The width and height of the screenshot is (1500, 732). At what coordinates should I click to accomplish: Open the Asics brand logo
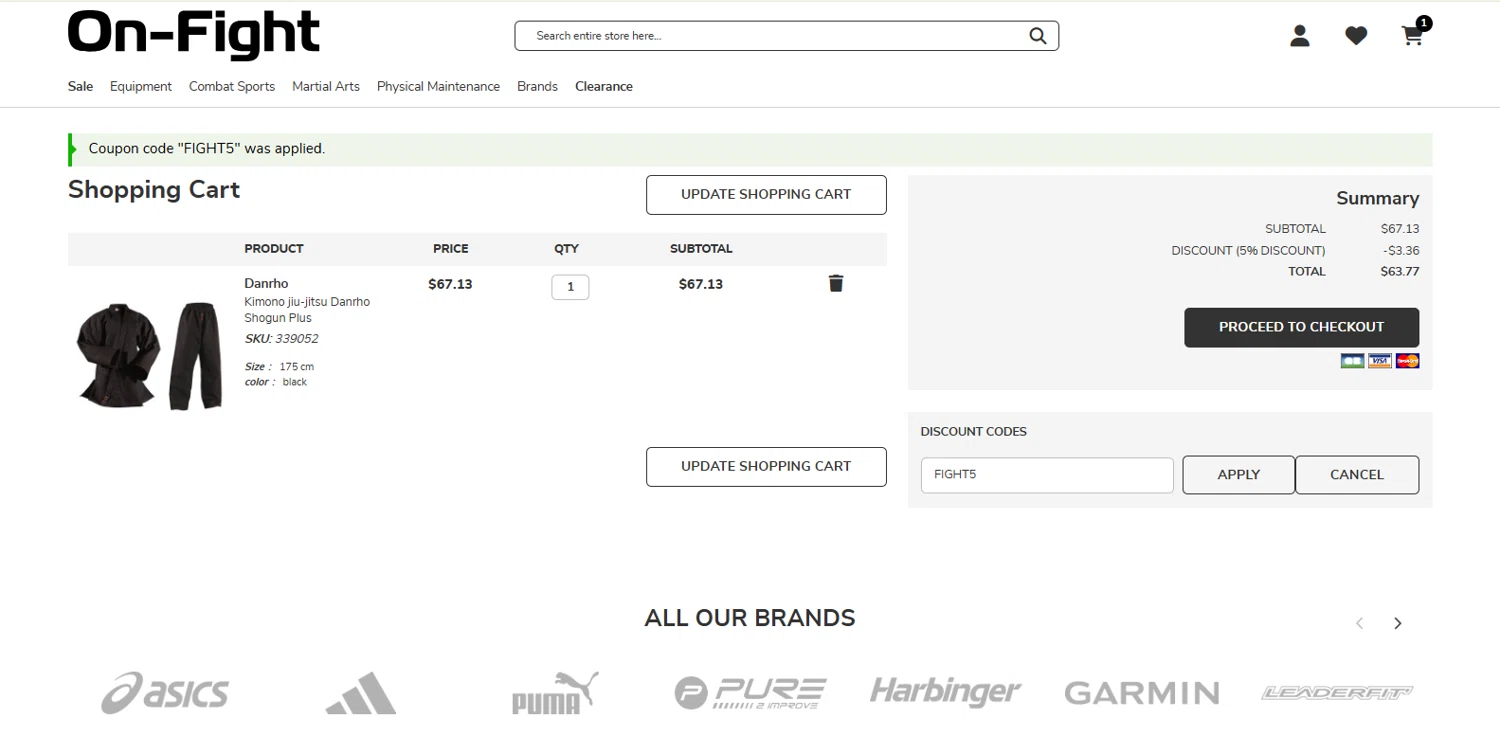tap(165, 692)
